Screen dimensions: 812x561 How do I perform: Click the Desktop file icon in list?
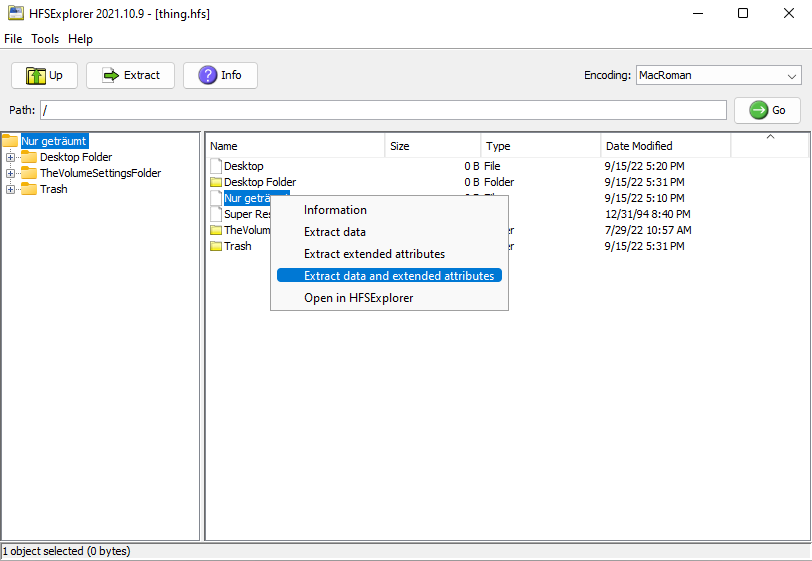(x=215, y=166)
